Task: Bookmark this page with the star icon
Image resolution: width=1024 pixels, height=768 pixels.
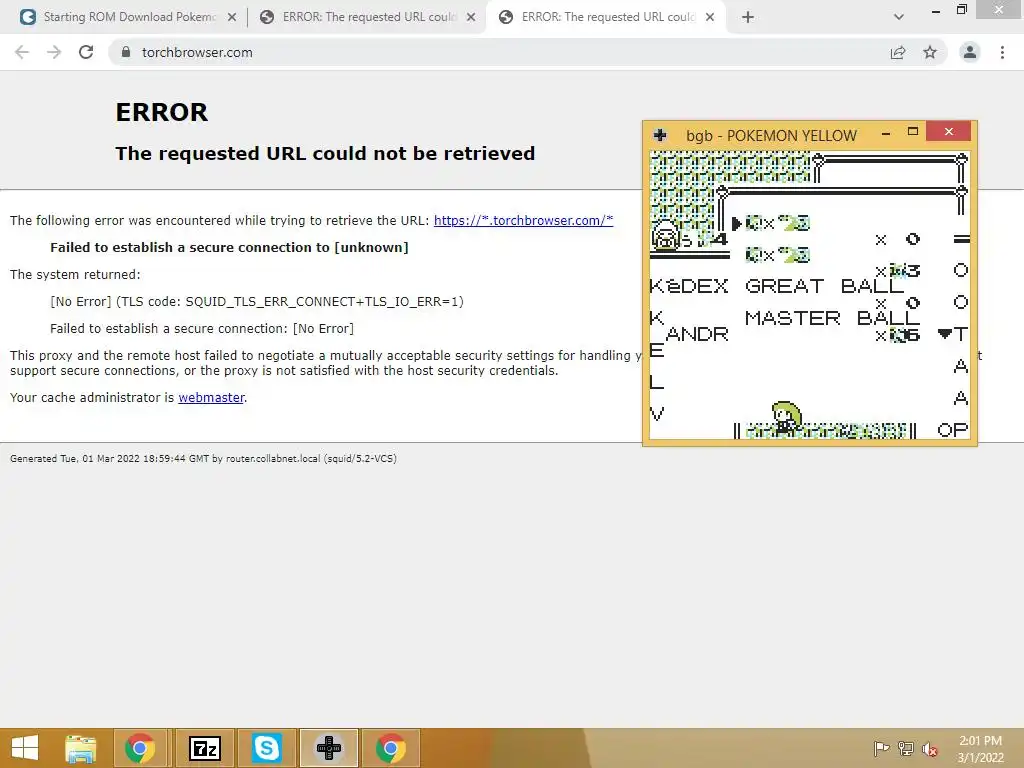Action: click(x=930, y=52)
